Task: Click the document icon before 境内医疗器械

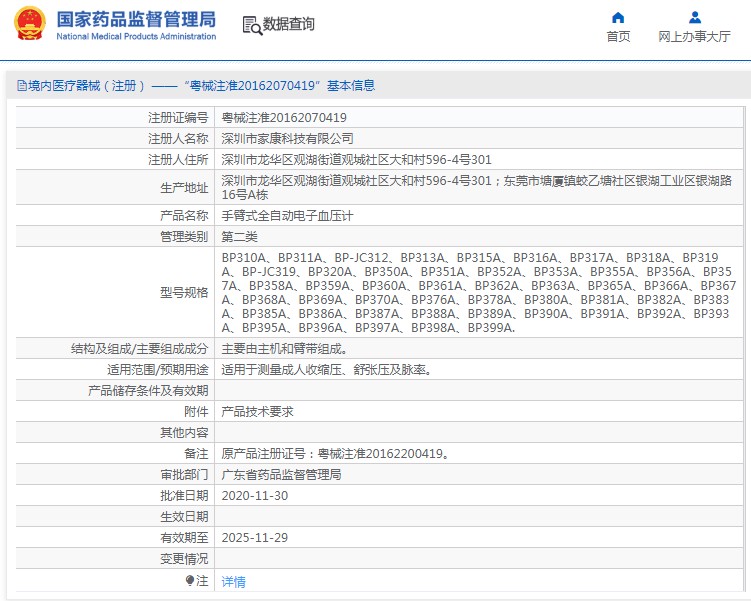Action: click(22, 86)
